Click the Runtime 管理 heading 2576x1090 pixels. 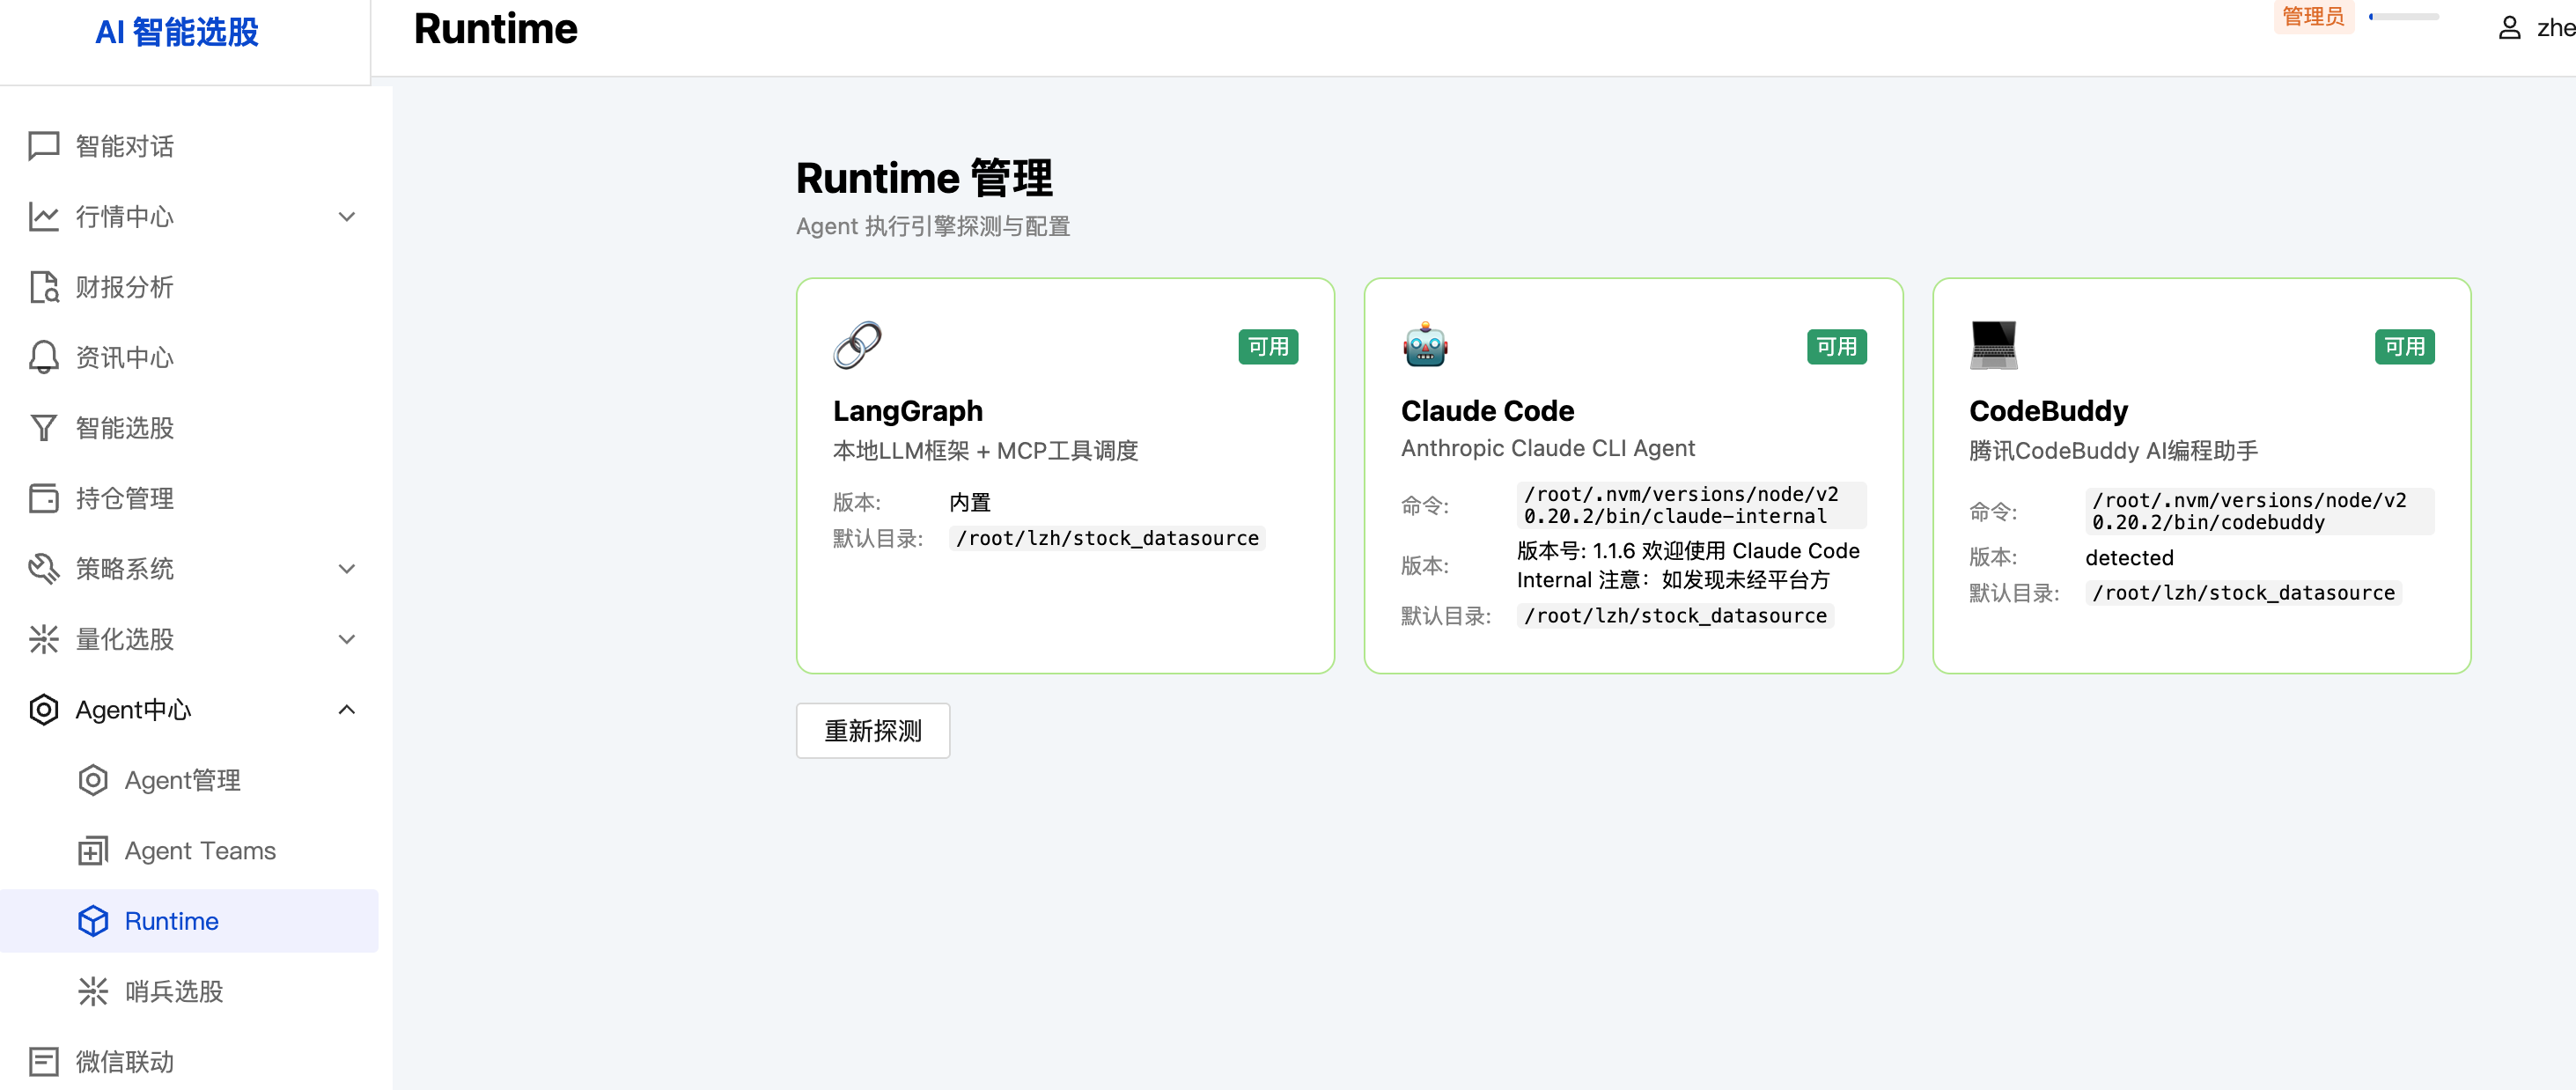924,178
